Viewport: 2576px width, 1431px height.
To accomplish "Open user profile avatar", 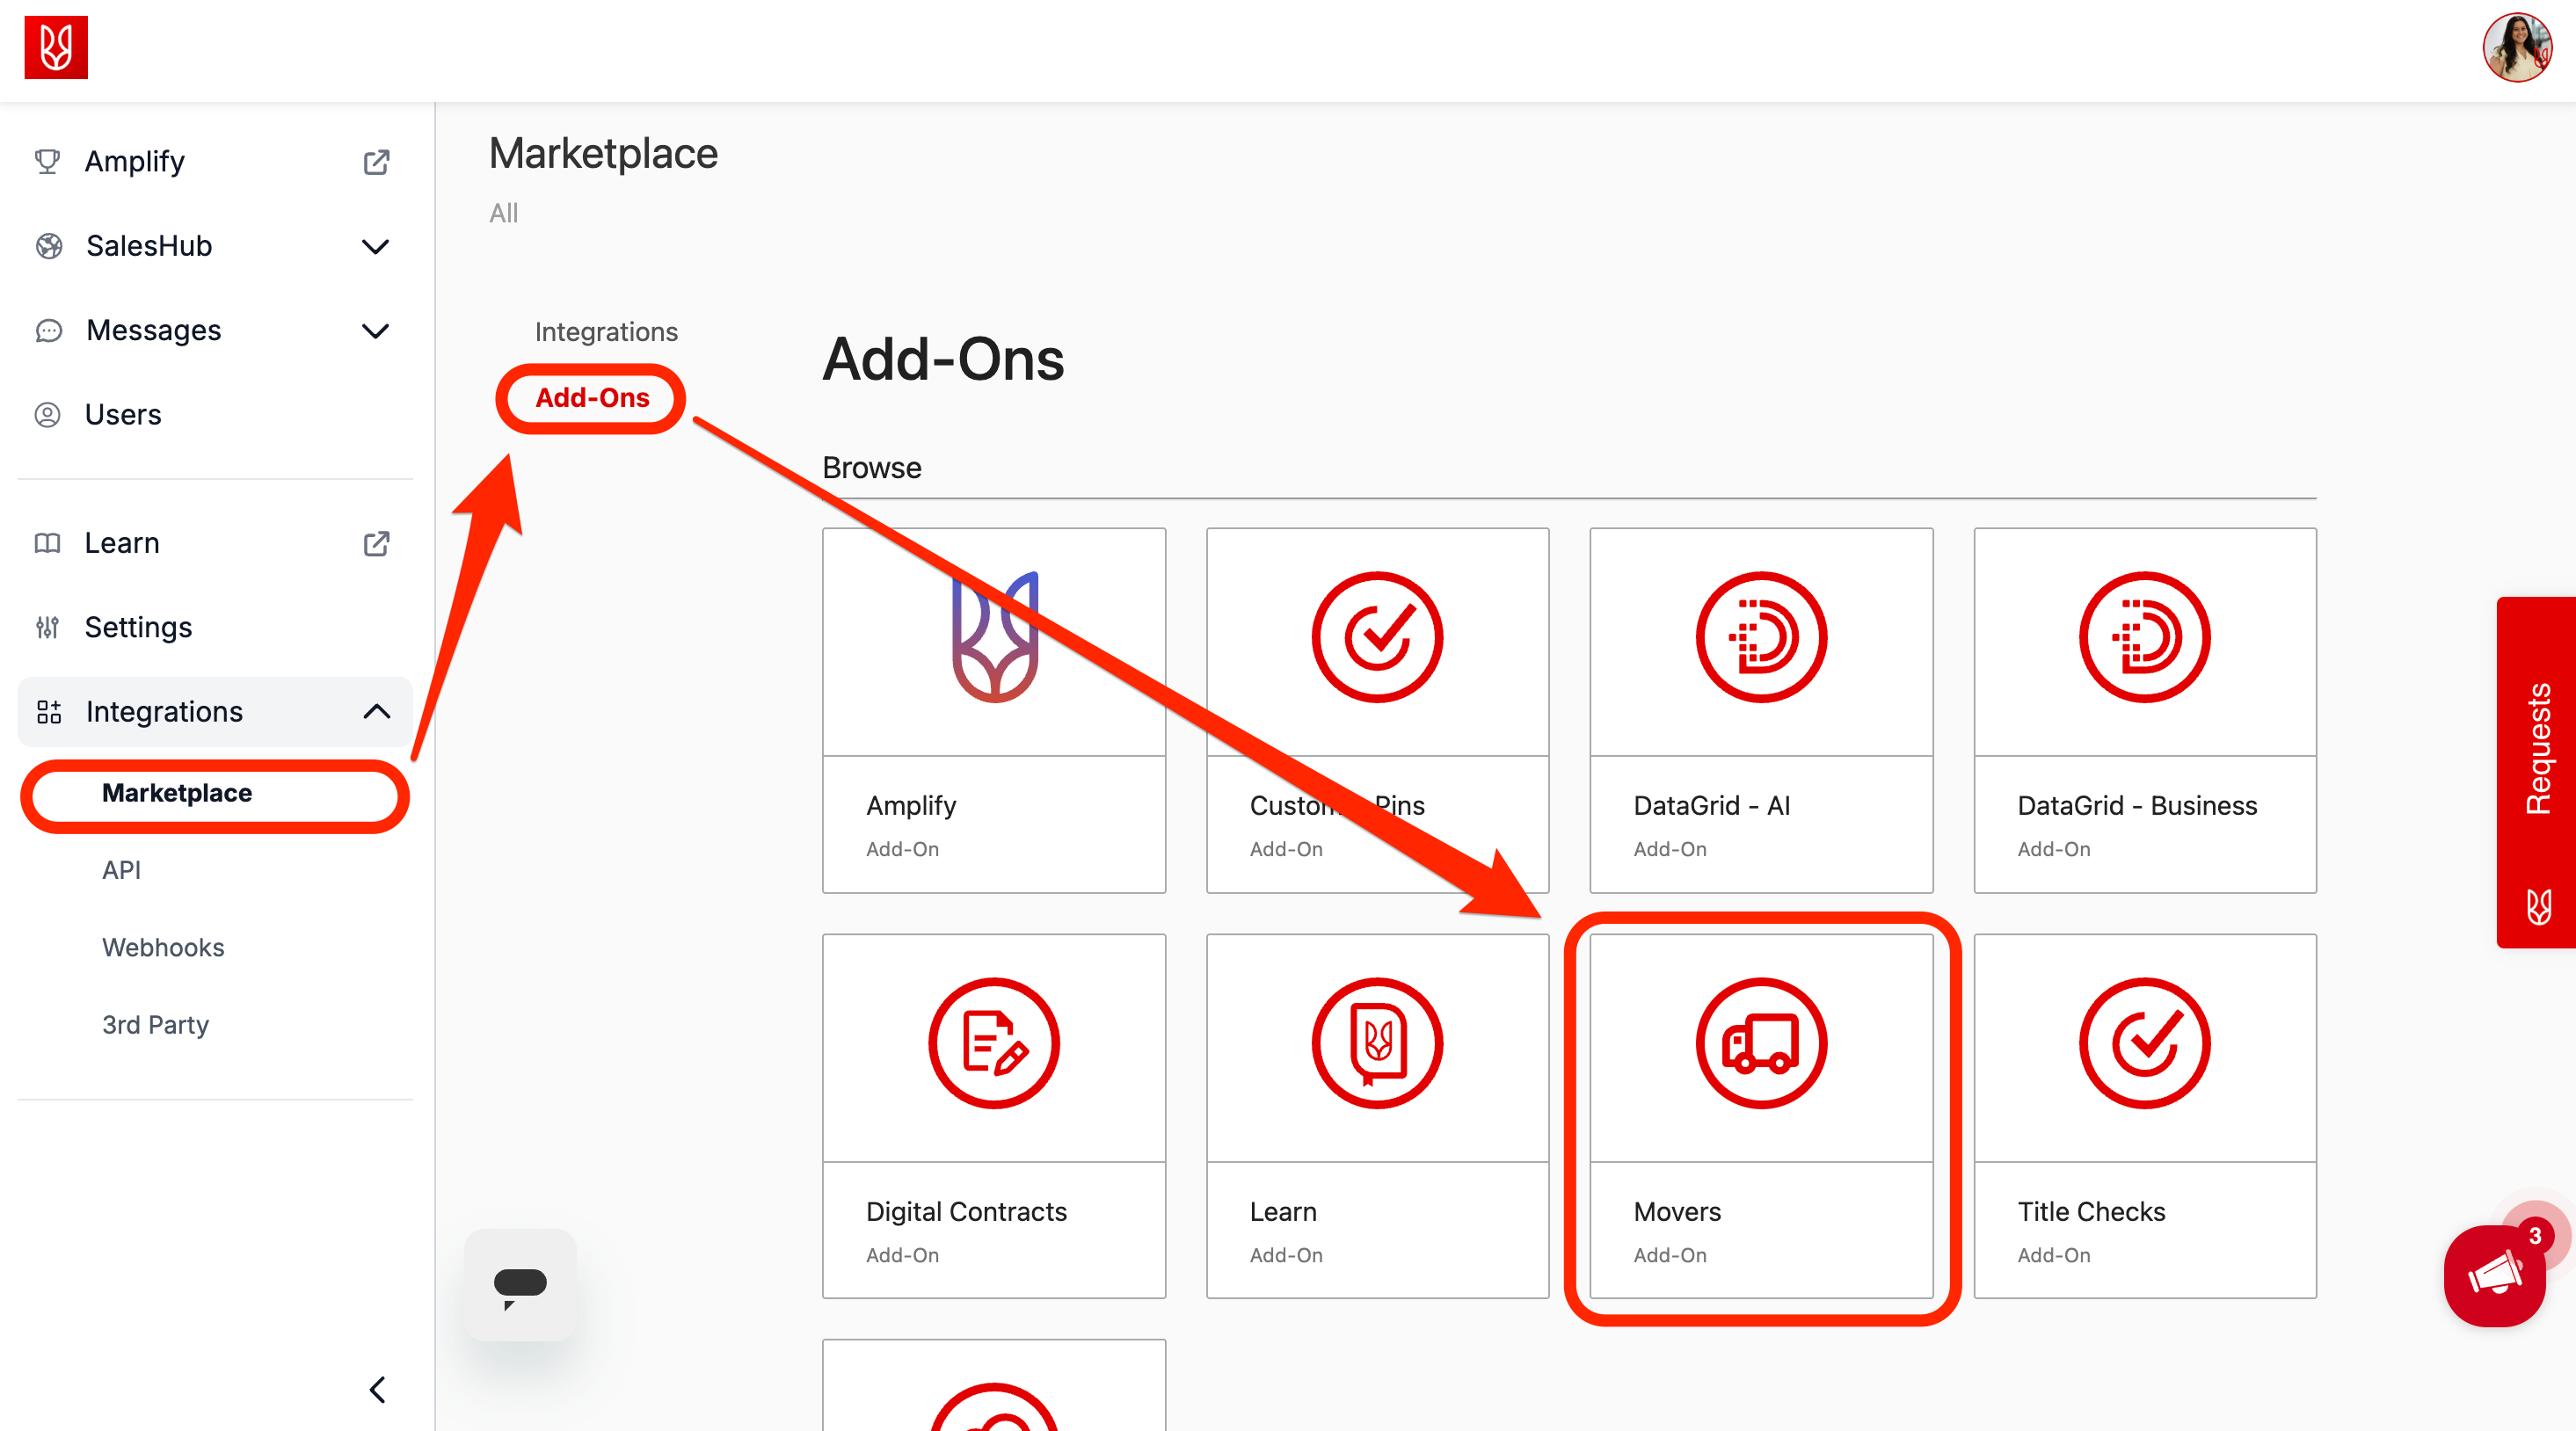I will [2516, 48].
